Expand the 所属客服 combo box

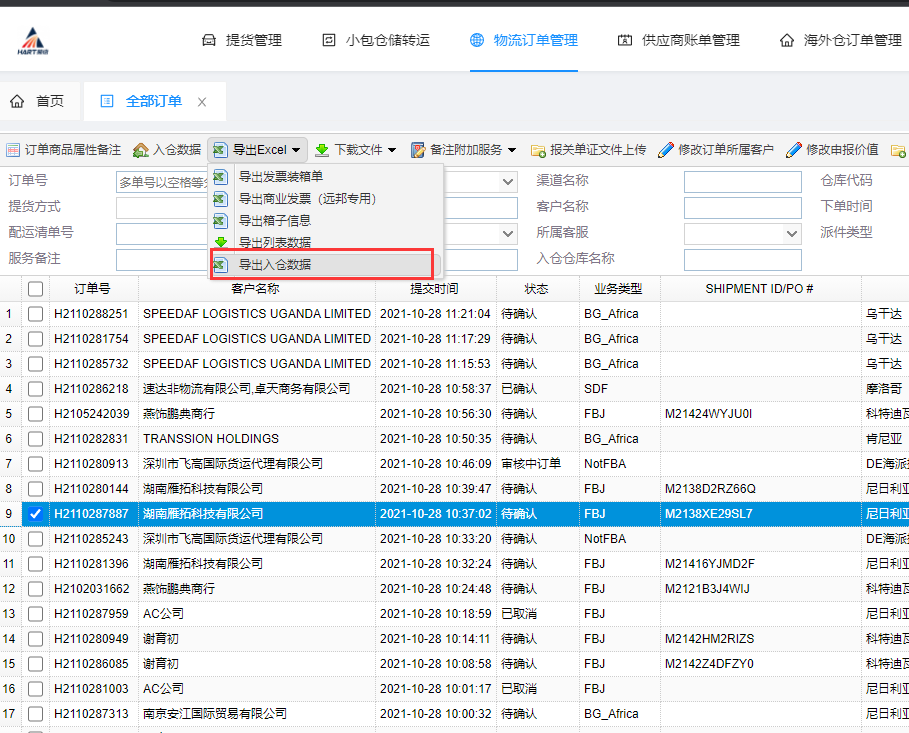[x=793, y=233]
